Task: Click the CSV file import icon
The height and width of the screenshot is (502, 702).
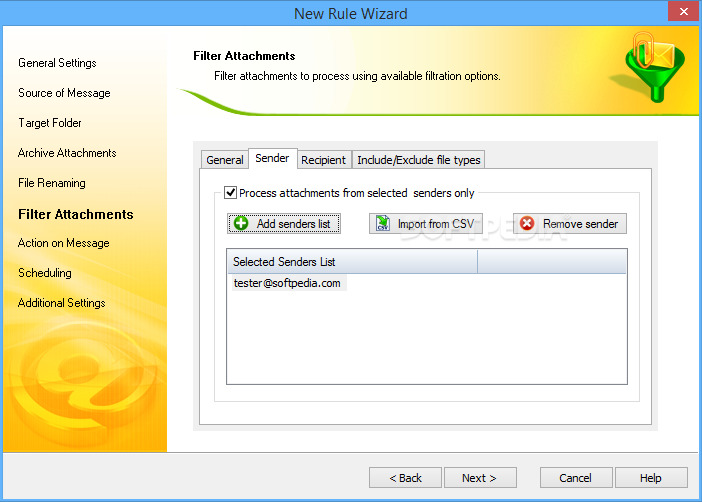Action: click(382, 223)
